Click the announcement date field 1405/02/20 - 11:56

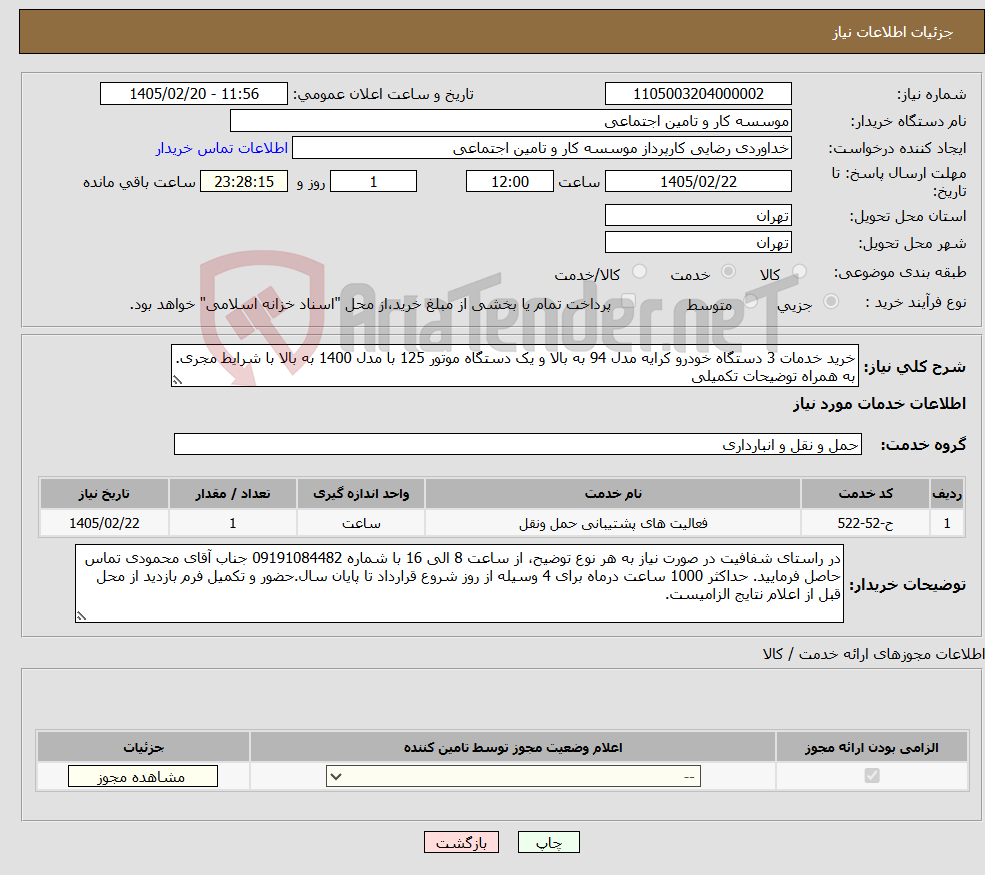click(x=193, y=94)
